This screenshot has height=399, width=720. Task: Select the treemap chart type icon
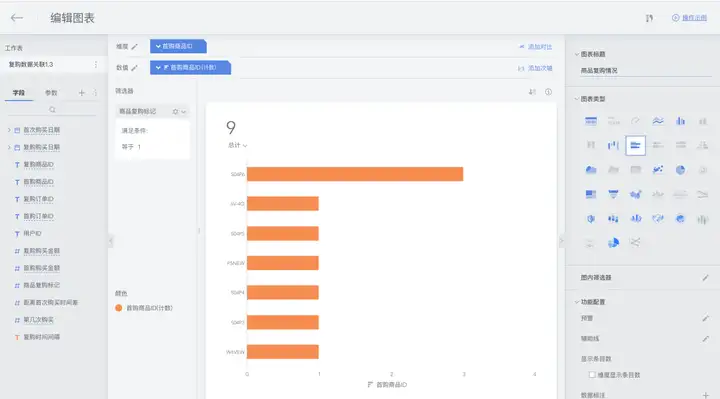pos(591,194)
